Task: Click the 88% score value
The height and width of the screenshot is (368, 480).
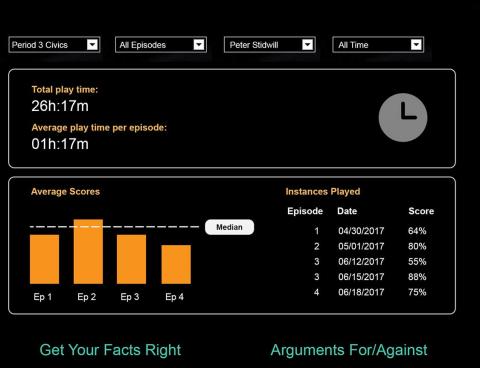Action: click(x=417, y=277)
